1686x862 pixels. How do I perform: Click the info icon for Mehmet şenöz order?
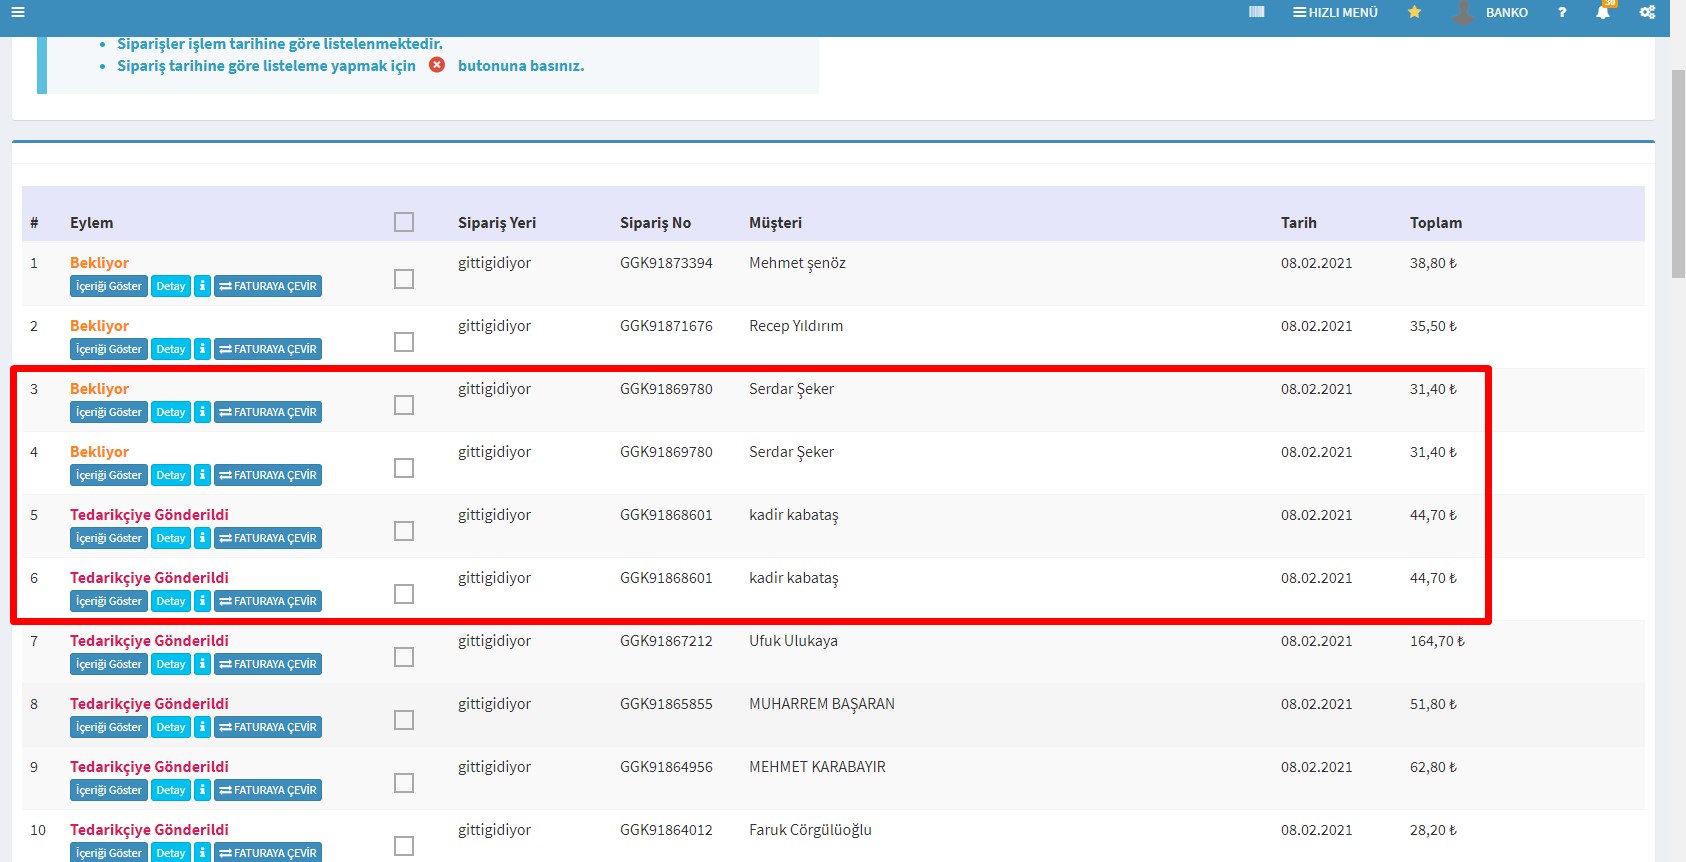pyautogui.click(x=202, y=286)
